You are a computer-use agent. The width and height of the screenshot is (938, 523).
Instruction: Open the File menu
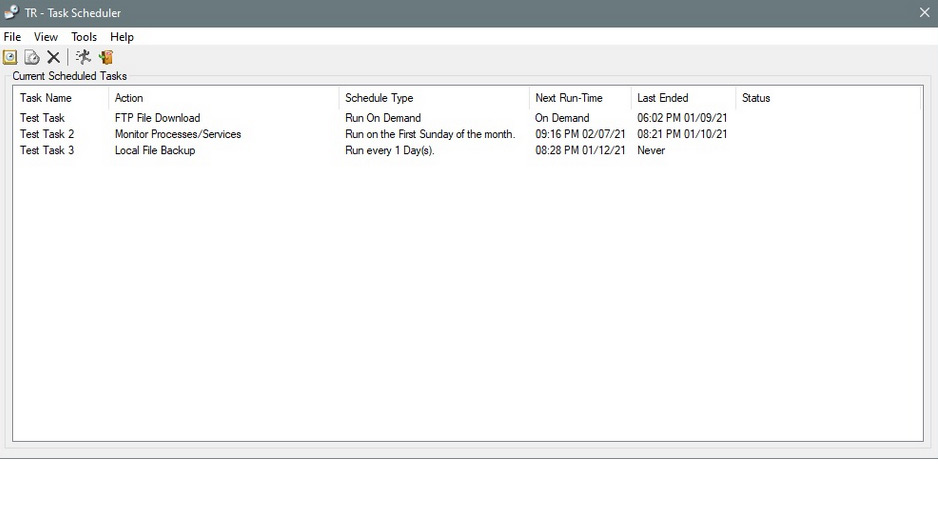point(12,37)
